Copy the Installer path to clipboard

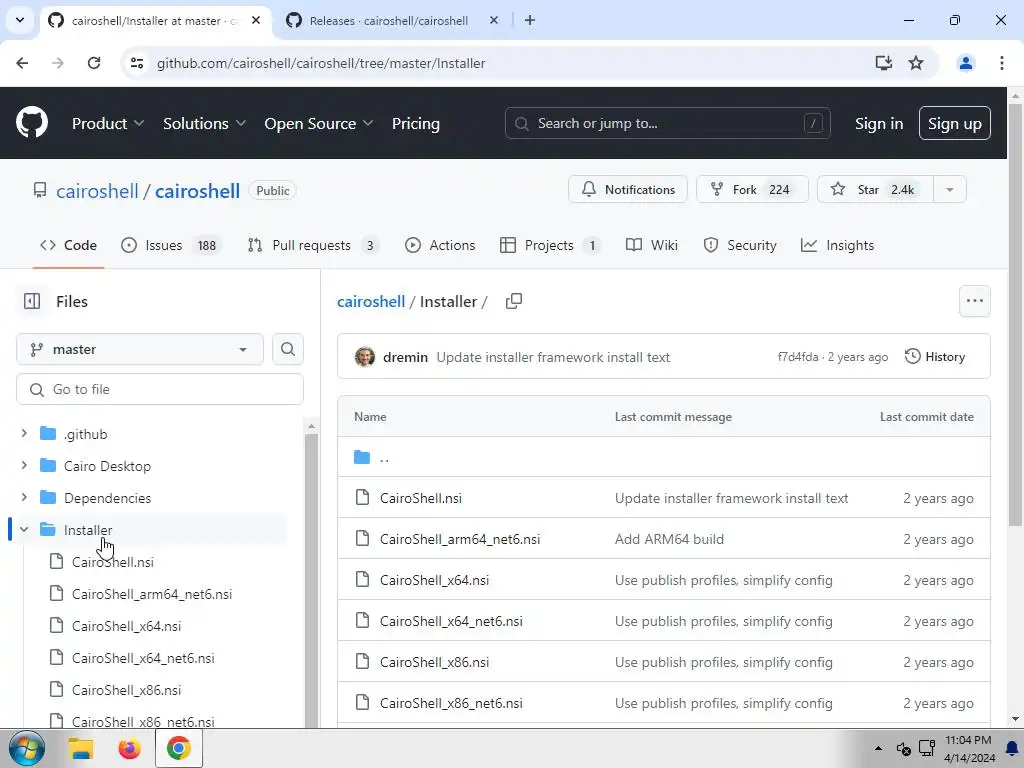(x=514, y=301)
